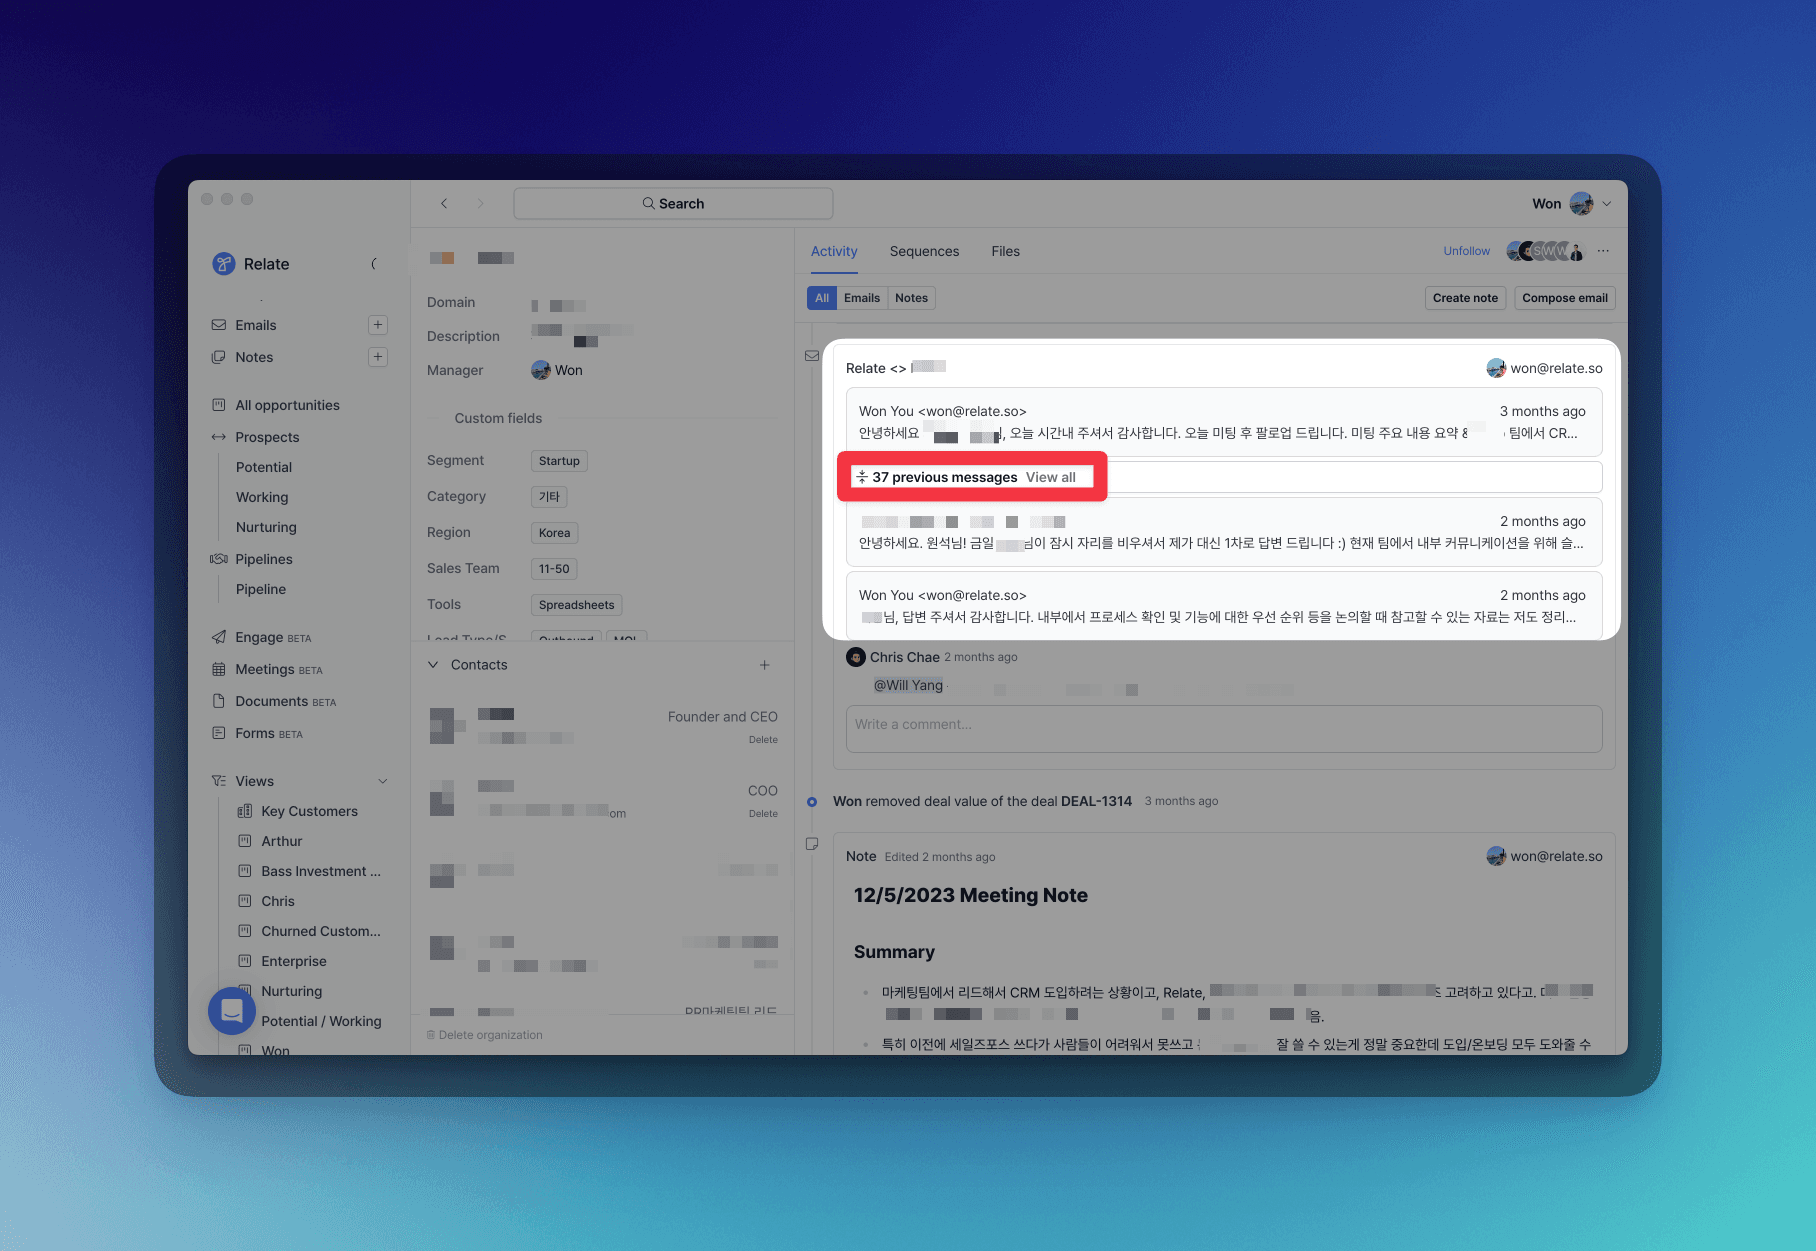Collapse the sidebar with the chevron beside Relate
The height and width of the screenshot is (1251, 1816).
point(374,264)
